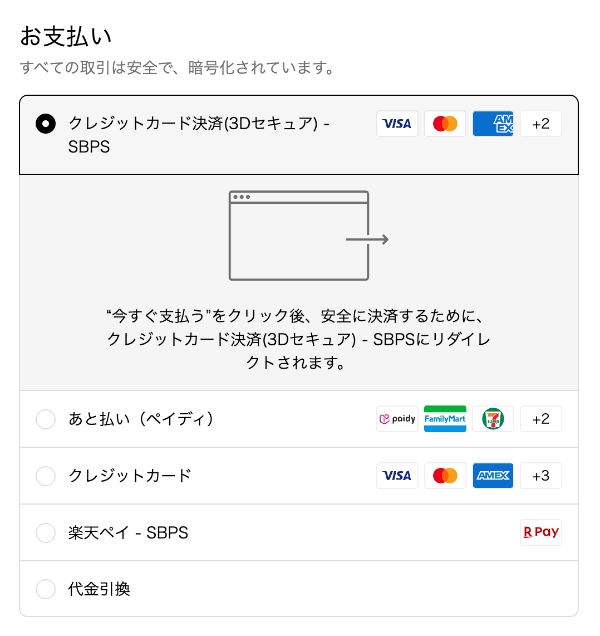The height and width of the screenshot is (636, 600).
Task: Show more cards via the +3 badge
Action: tap(541, 476)
